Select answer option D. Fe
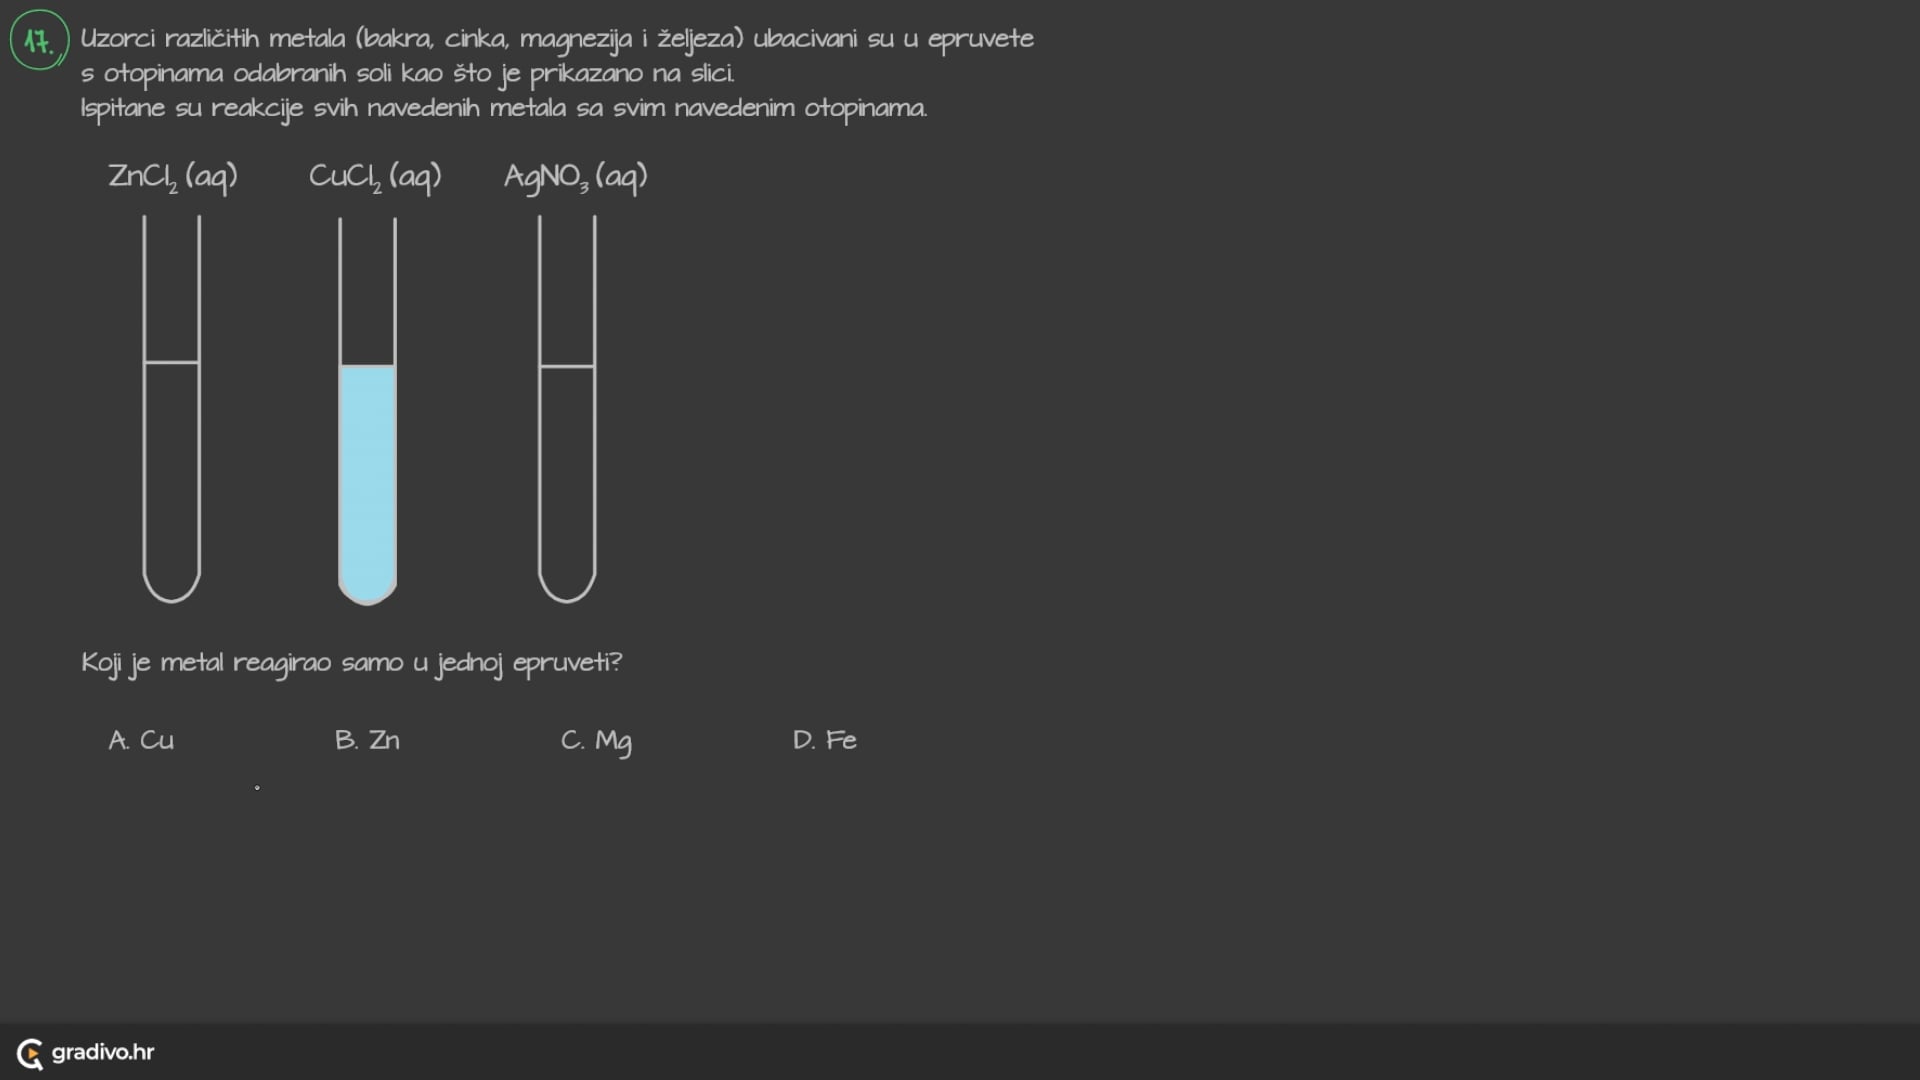The image size is (1920, 1080). coord(825,740)
